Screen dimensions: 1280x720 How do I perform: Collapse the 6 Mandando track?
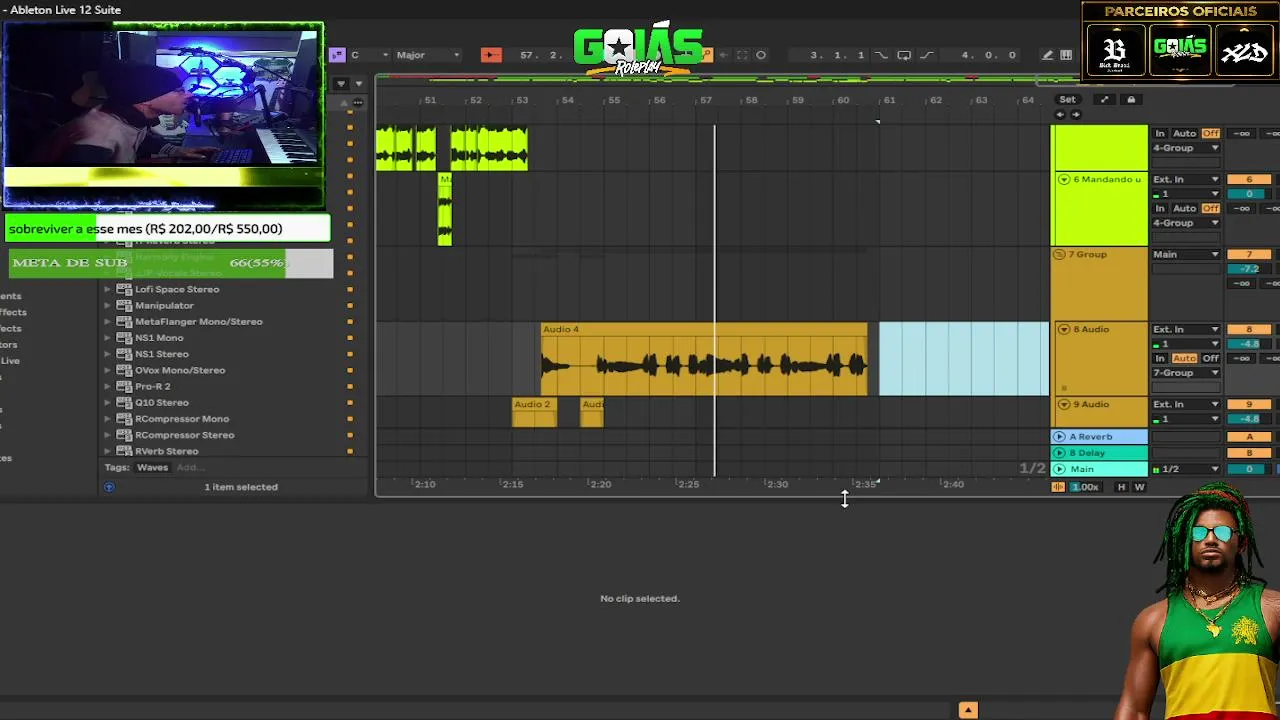point(1063,180)
